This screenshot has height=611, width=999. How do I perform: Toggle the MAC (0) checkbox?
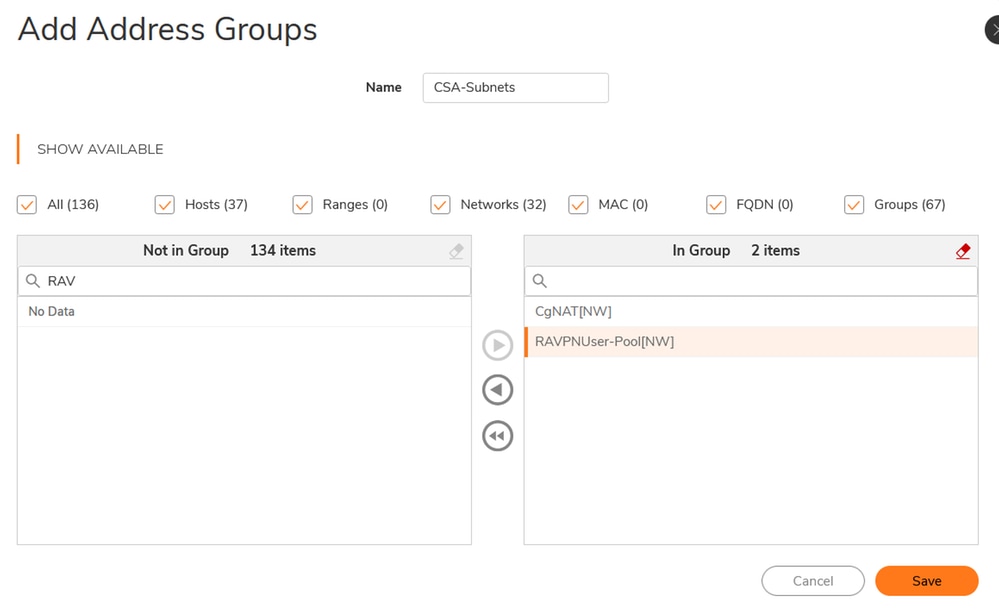coord(578,205)
